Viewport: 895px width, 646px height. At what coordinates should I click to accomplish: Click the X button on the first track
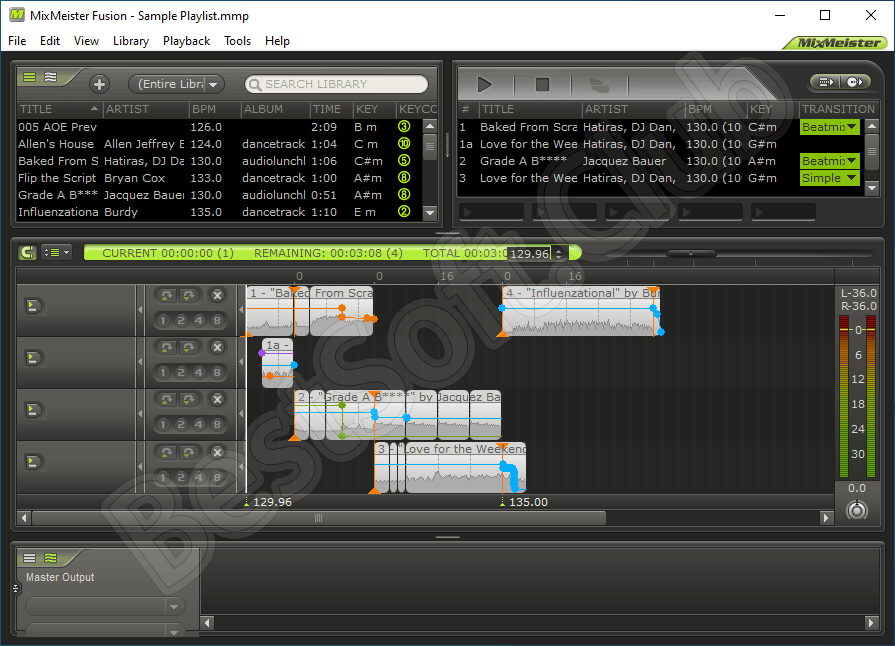(217, 295)
